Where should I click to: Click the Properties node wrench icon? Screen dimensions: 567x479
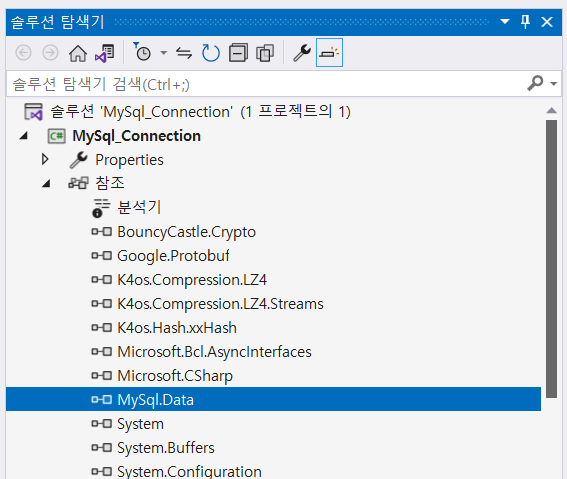tap(78, 160)
